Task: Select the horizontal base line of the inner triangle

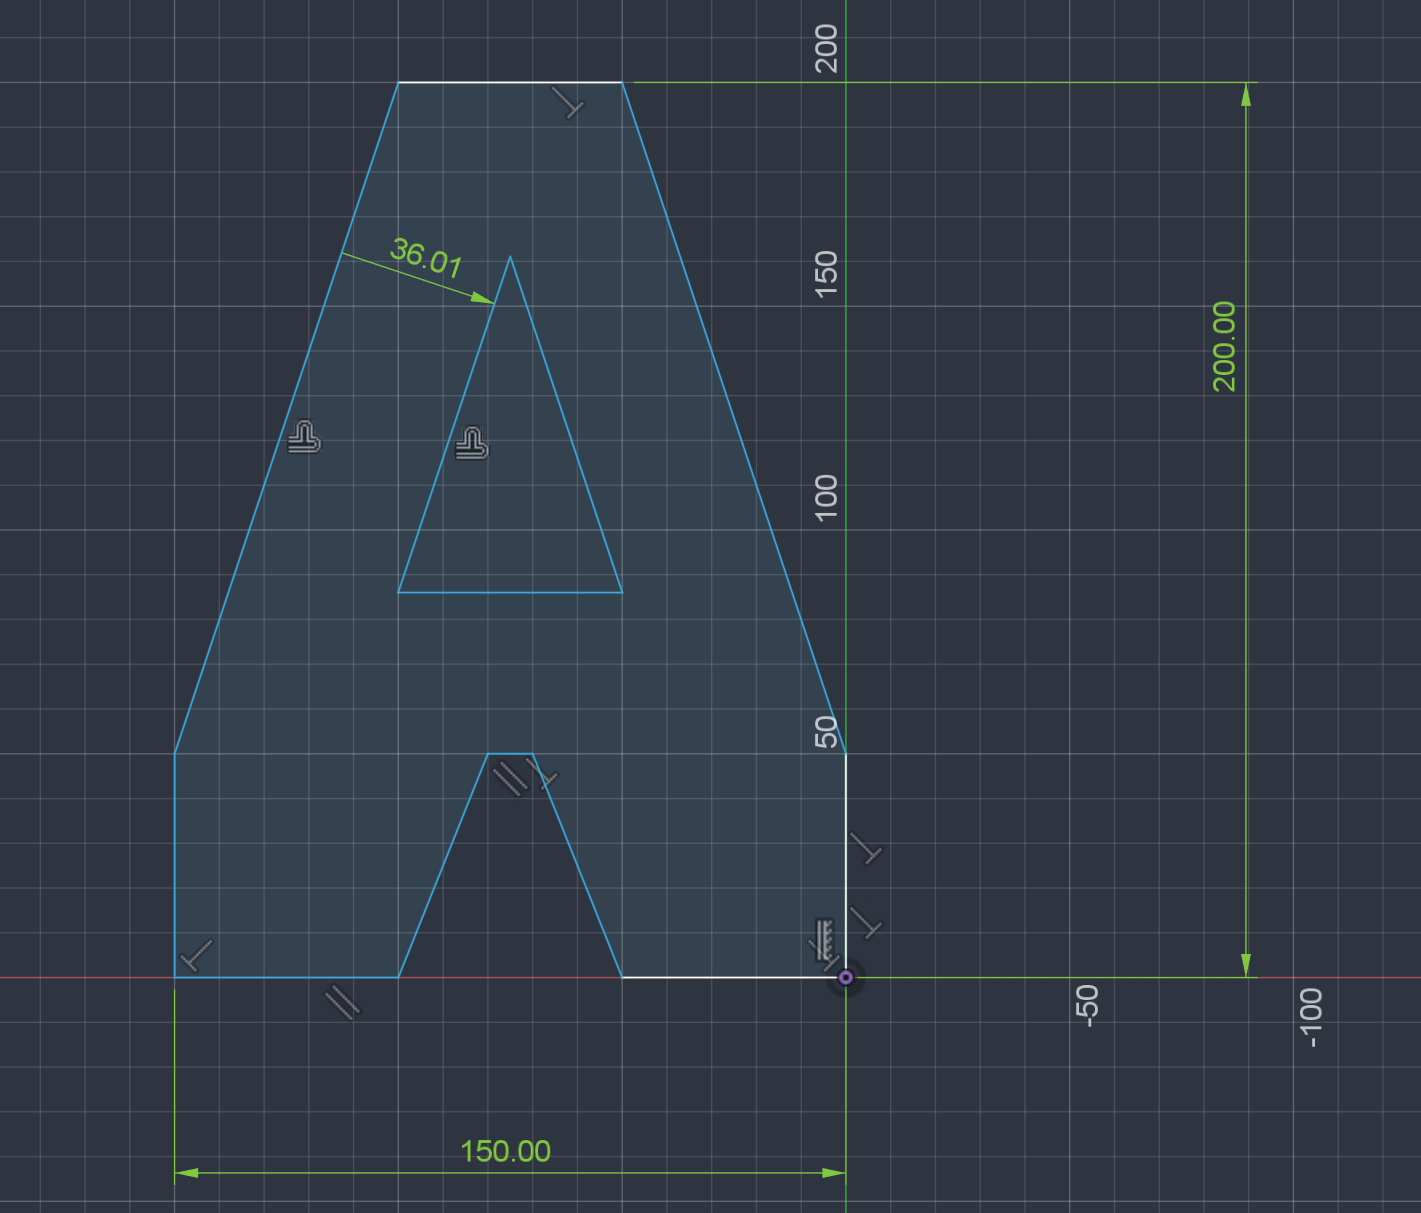Action: pyautogui.click(x=510, y=592)
